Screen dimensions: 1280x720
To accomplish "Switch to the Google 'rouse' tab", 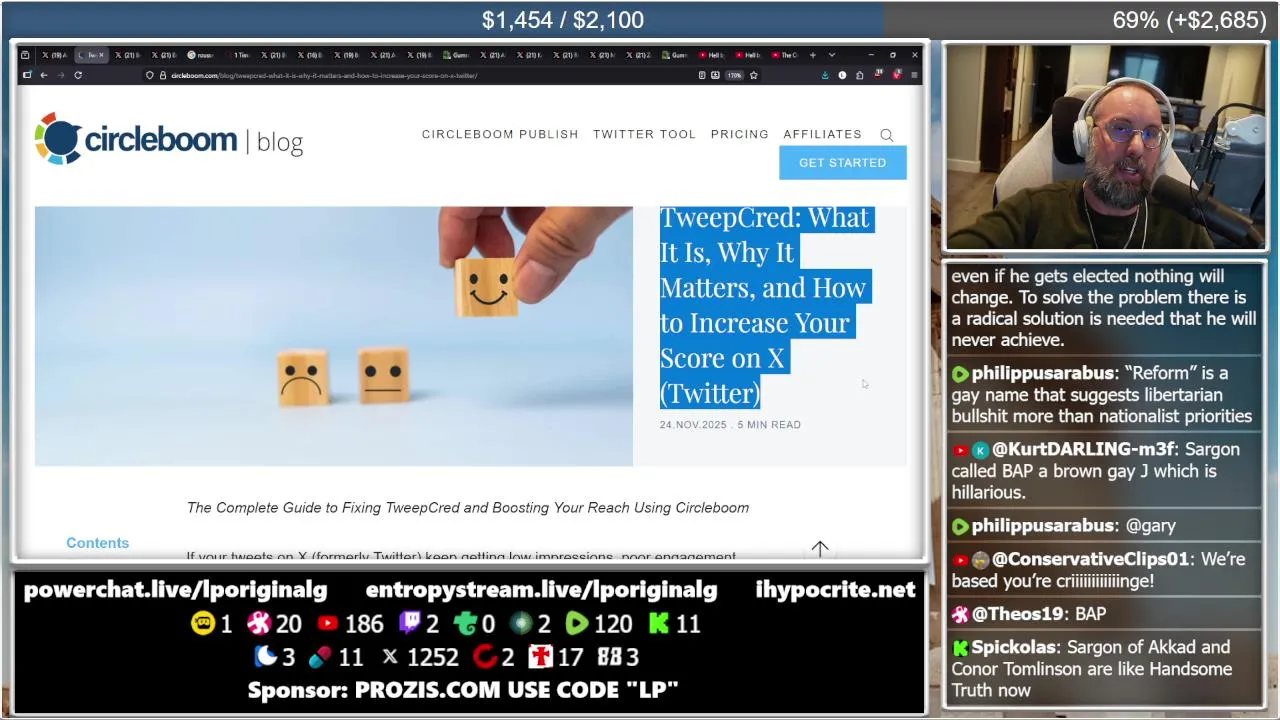I will (x=200, y=55).
